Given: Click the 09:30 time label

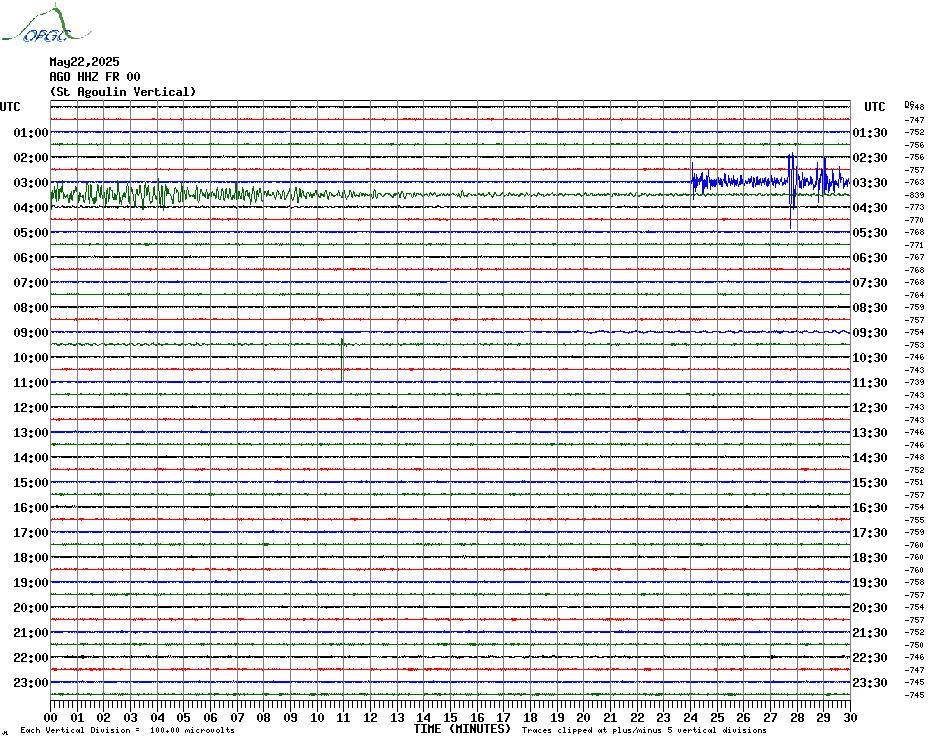Looking at the screenshot, I should [x=870, y=332].
